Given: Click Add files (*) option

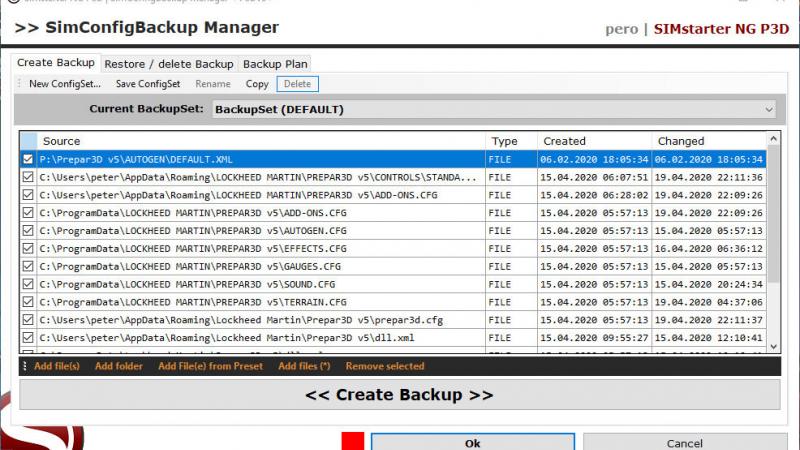Looking at the screenshot, I should (304, 366).
